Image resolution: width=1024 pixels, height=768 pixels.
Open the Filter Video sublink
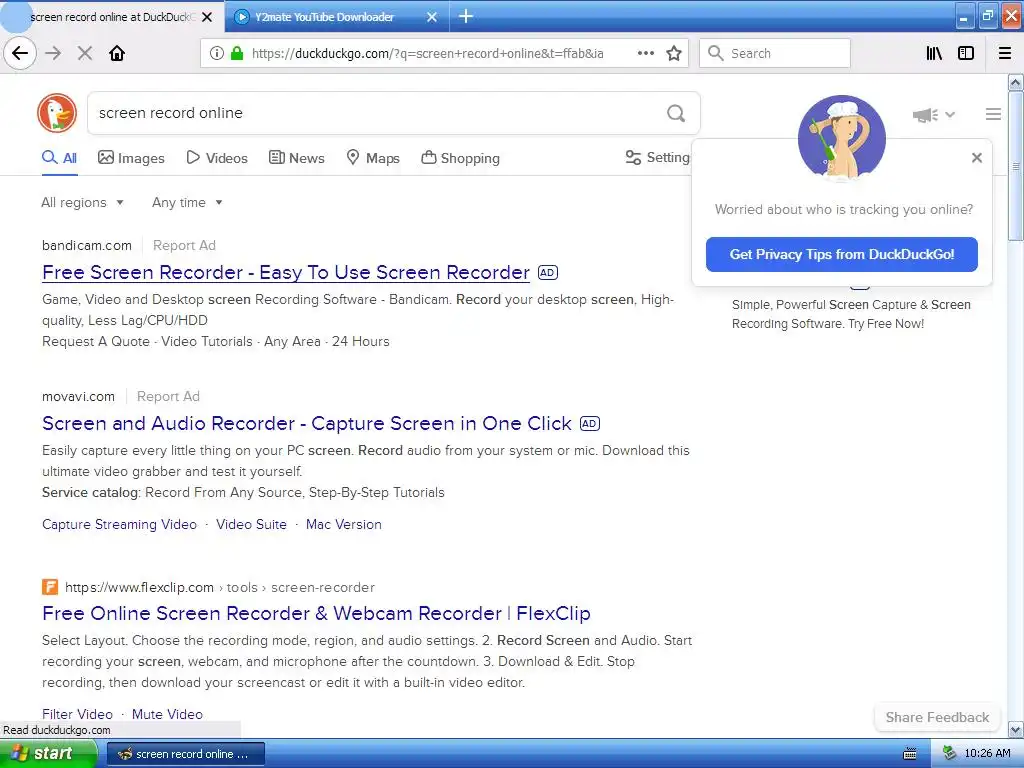pyautogui.click(x=77, y=714)
